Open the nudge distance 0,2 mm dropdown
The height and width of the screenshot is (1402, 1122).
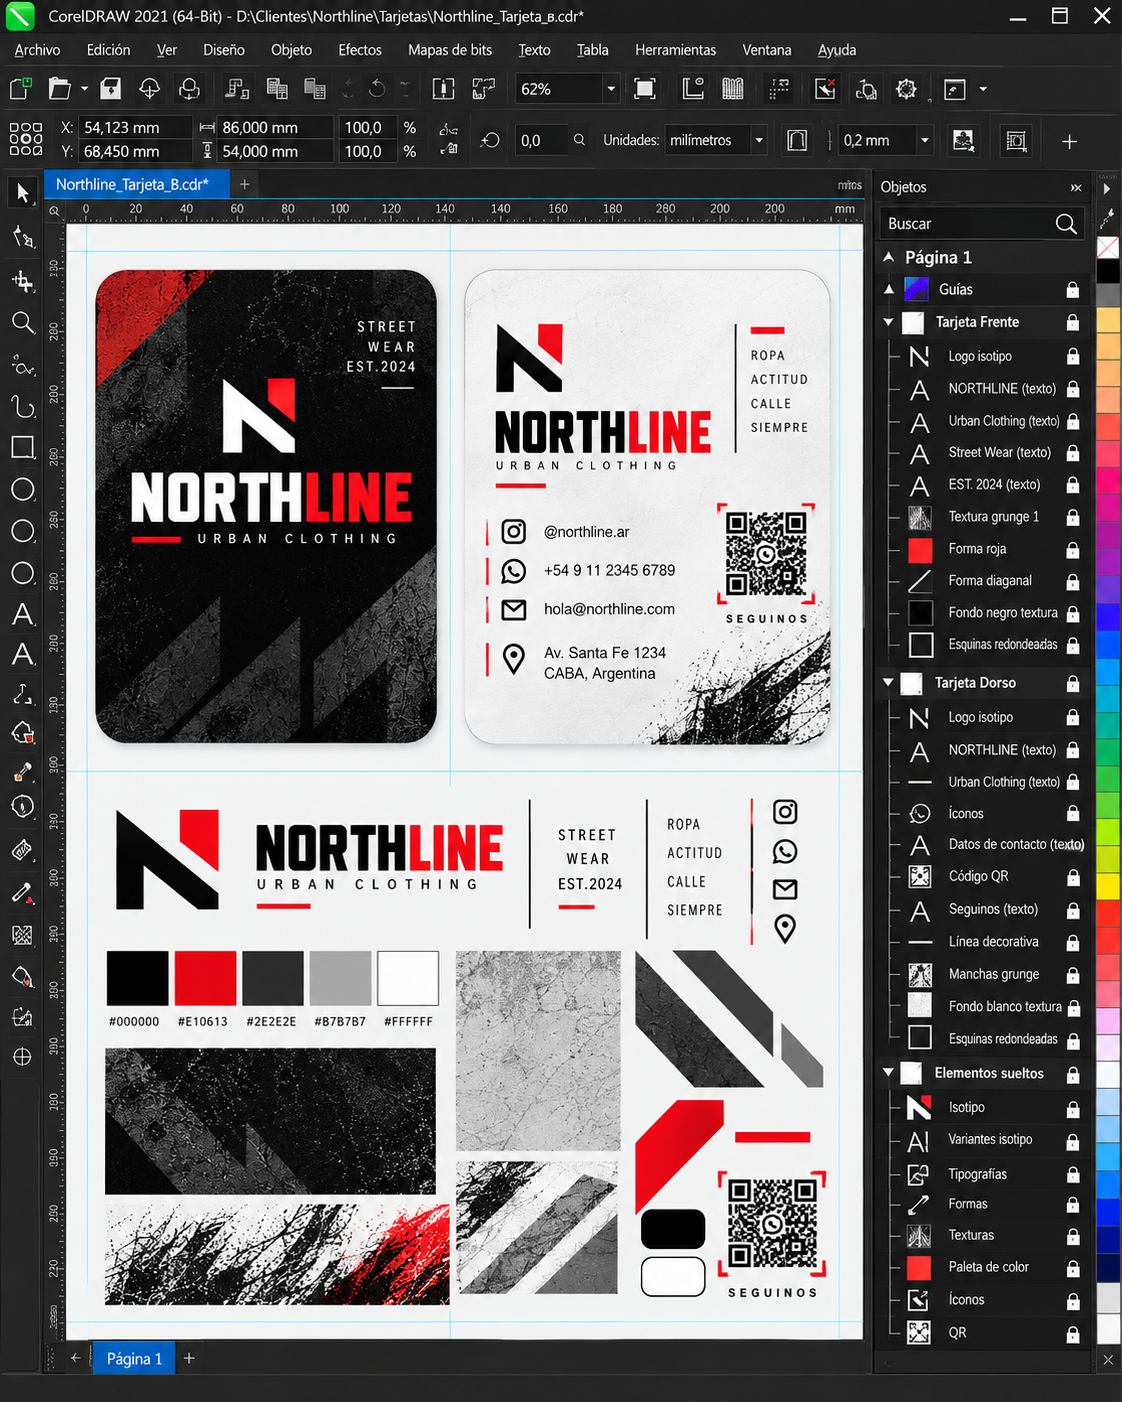(x=925, y=140)
